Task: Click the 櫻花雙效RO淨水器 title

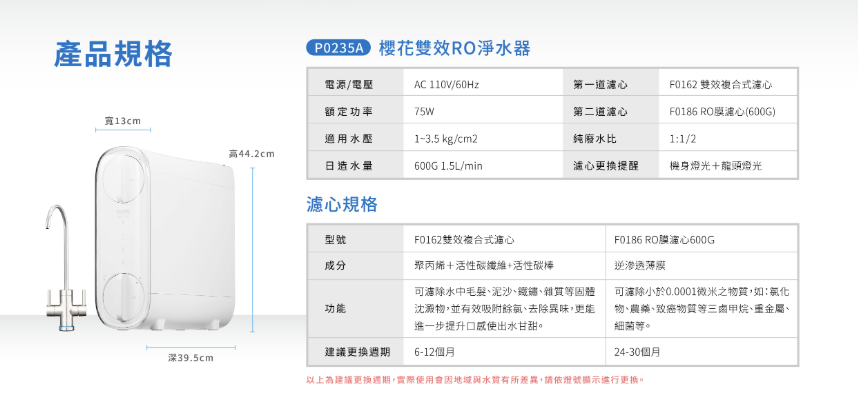Action: (454, 48)
